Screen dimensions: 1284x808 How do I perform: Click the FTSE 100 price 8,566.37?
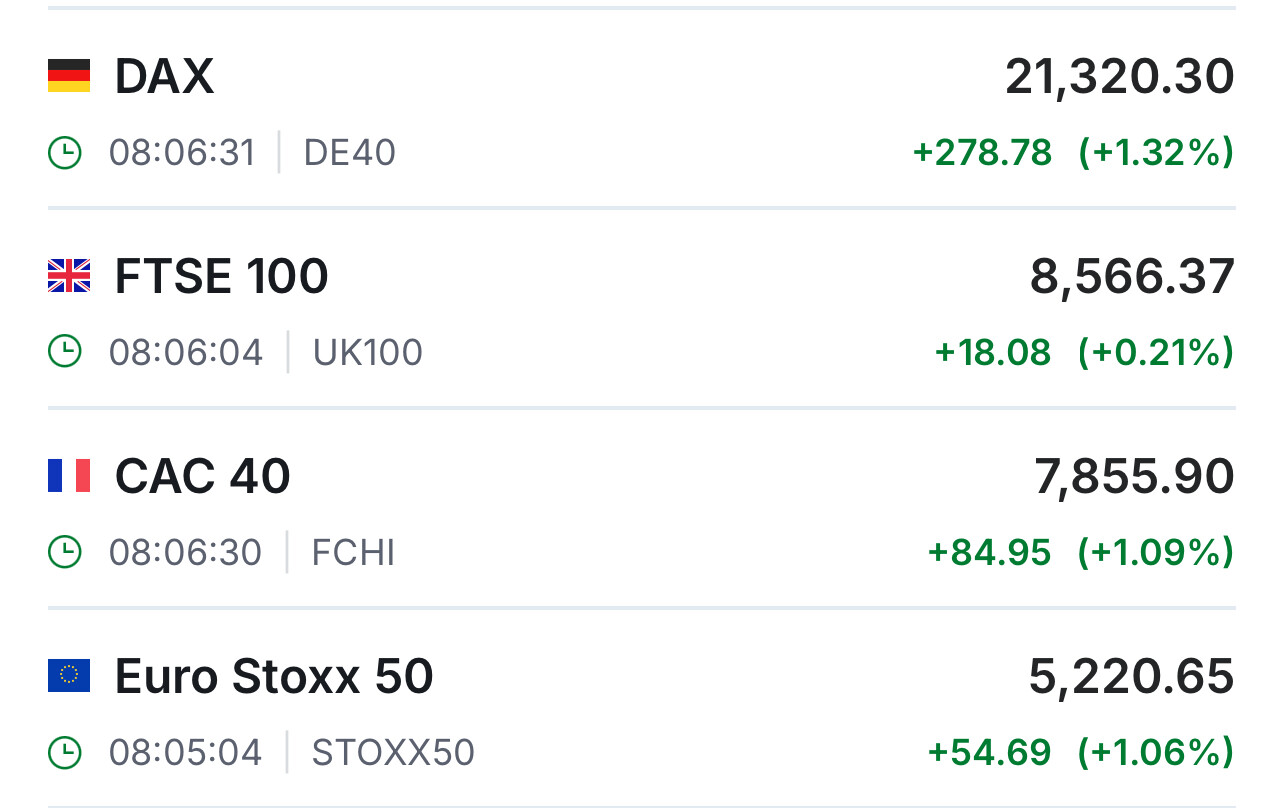tap(1132, 277)
